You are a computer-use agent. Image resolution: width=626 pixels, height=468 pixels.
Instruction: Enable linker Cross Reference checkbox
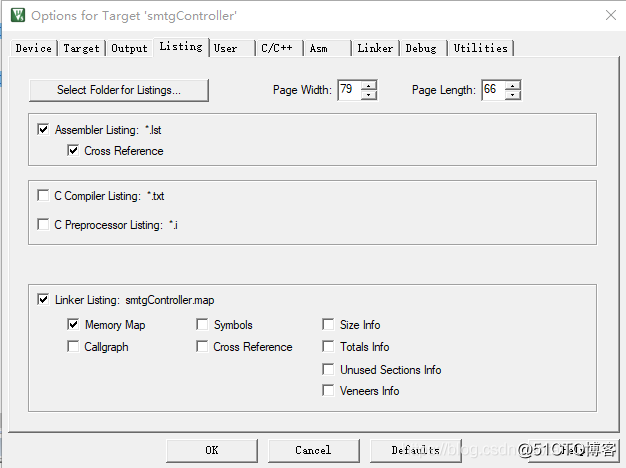(202, 346)
